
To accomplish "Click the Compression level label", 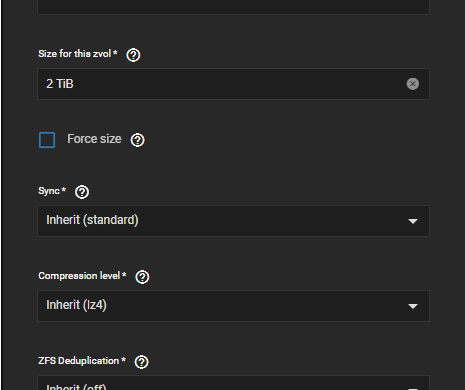I will tap(82, 276).
